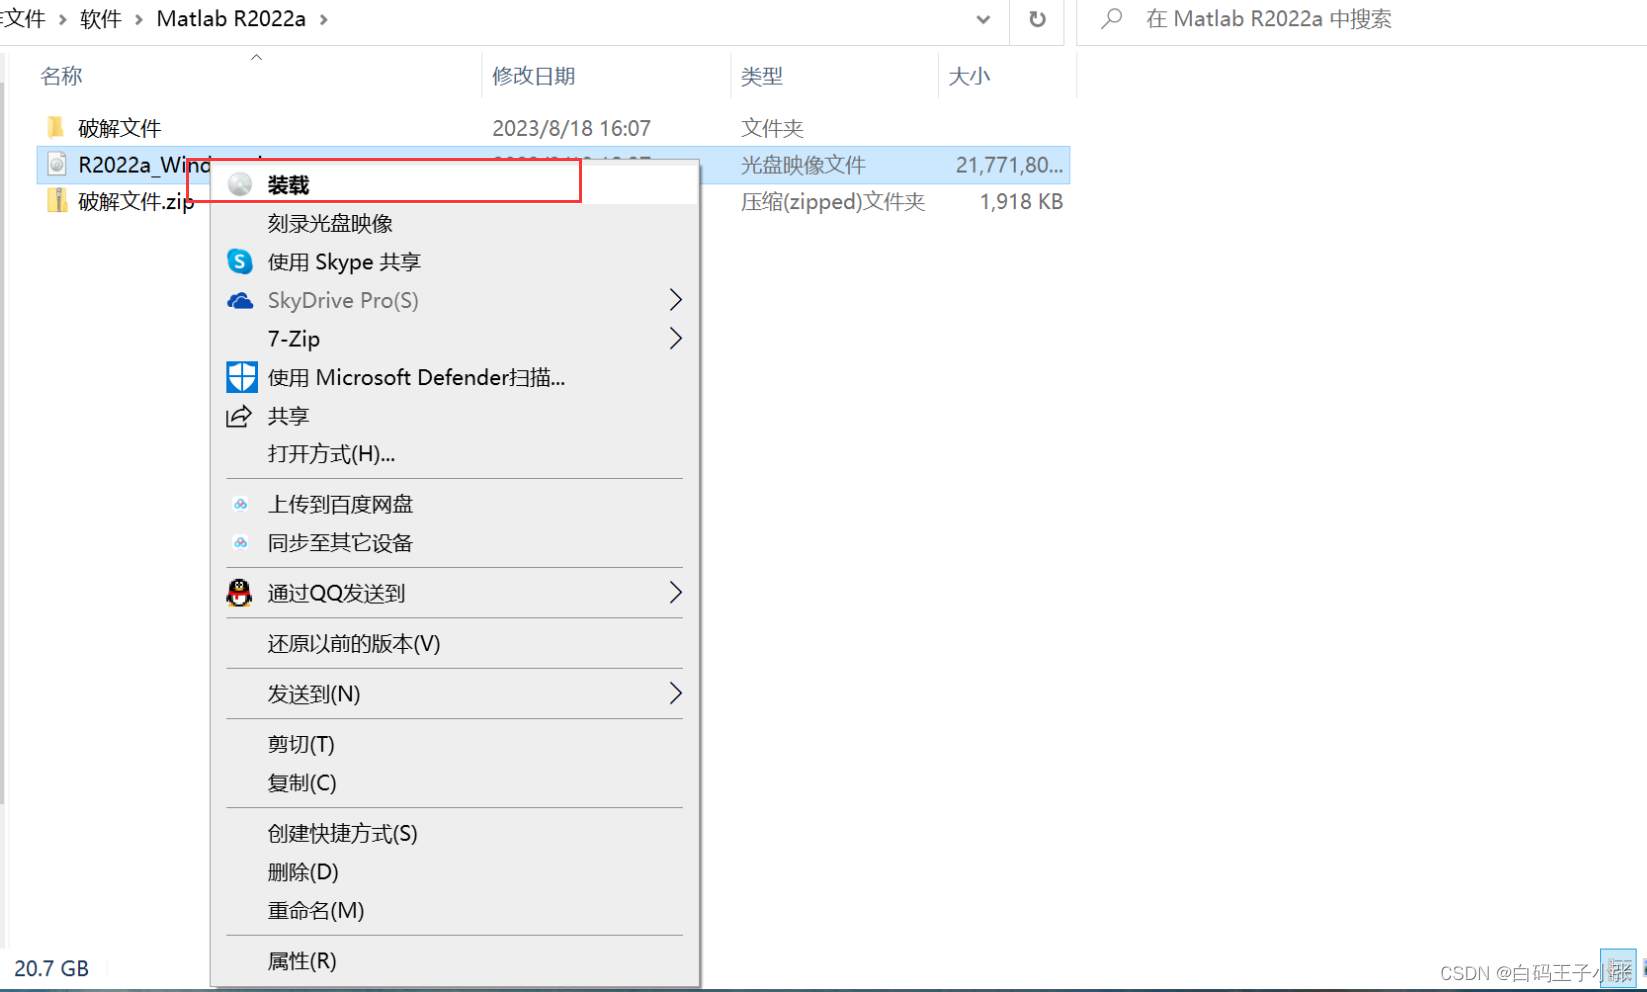Click the 光盘映像文件 type cell
Screen dimensions: 1647x992
pyautogui.click(x=803, y=165)
